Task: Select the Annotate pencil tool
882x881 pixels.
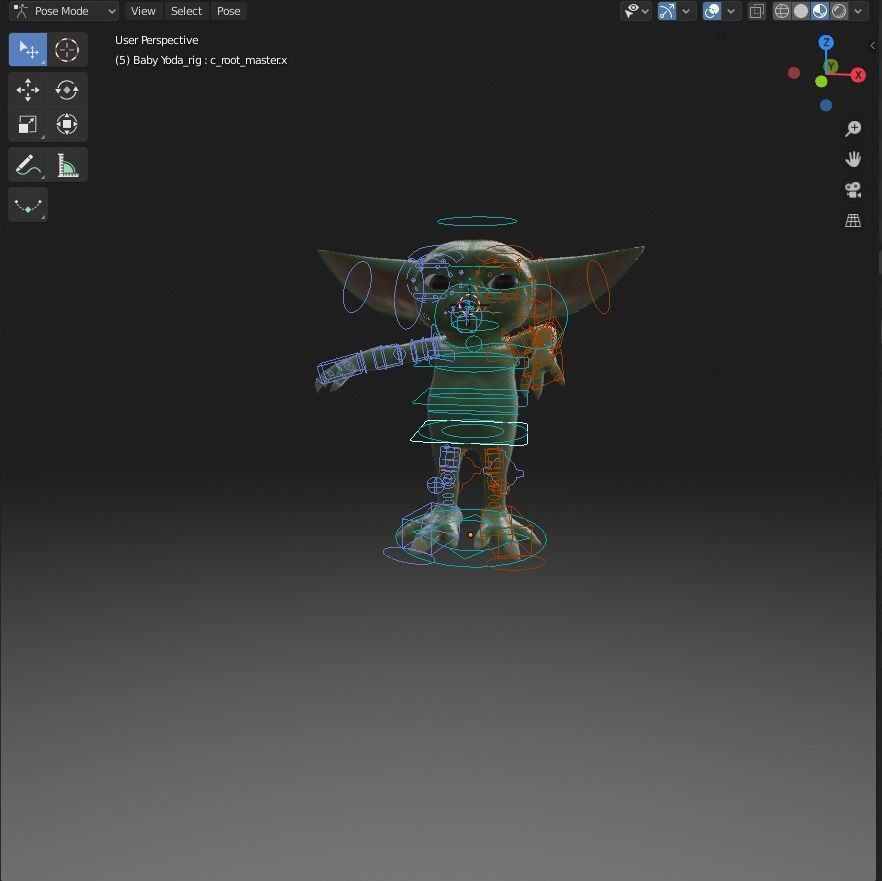Action: coord(28,165)
